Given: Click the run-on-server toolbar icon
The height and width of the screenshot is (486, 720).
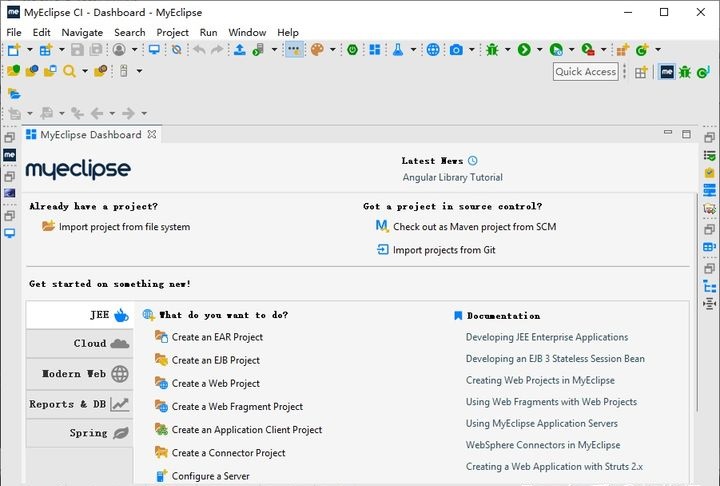Looking at the screenshot, I should pyautogui.click(x=259, y=50).
